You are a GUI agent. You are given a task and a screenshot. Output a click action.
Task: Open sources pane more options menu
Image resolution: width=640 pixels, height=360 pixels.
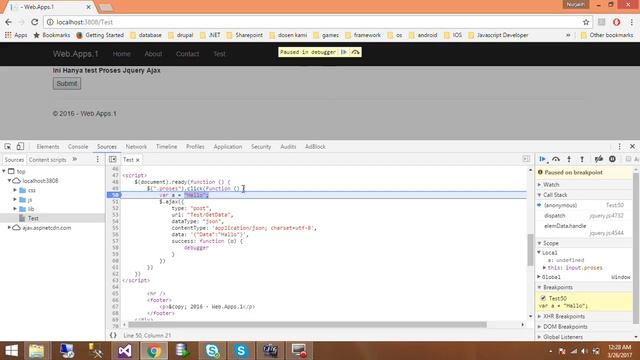[x=97, y=159]
